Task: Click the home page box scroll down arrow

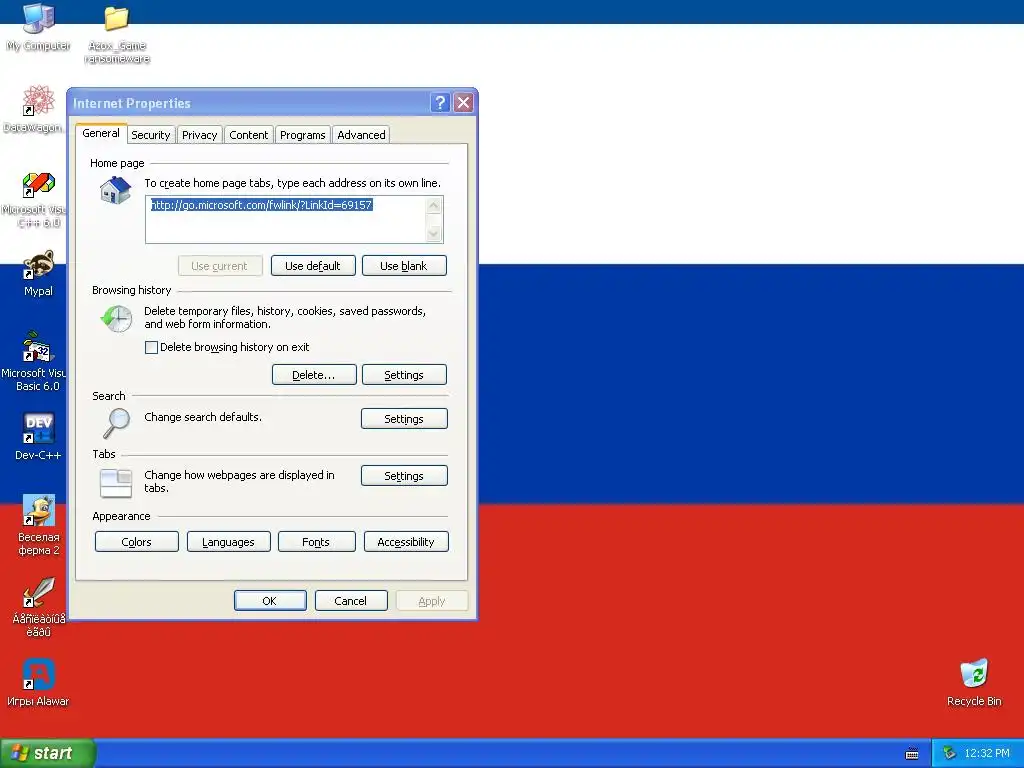Action: (434, 234)
